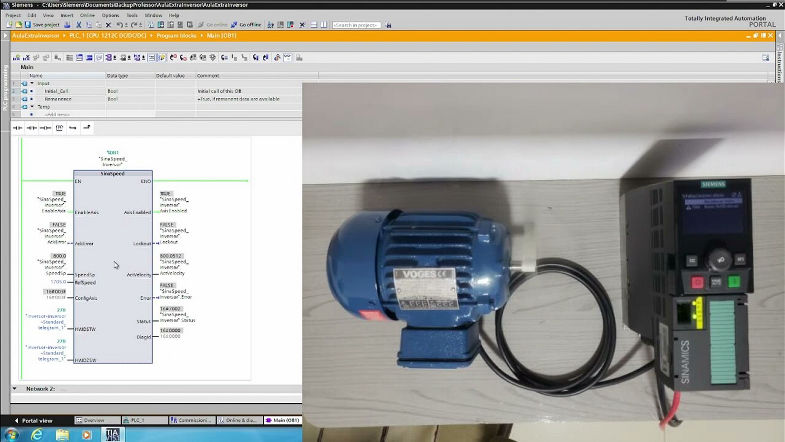Click the last icon in the editor toolbar
The height and width of the screenshot is (442, 785).
coord(299,58)
